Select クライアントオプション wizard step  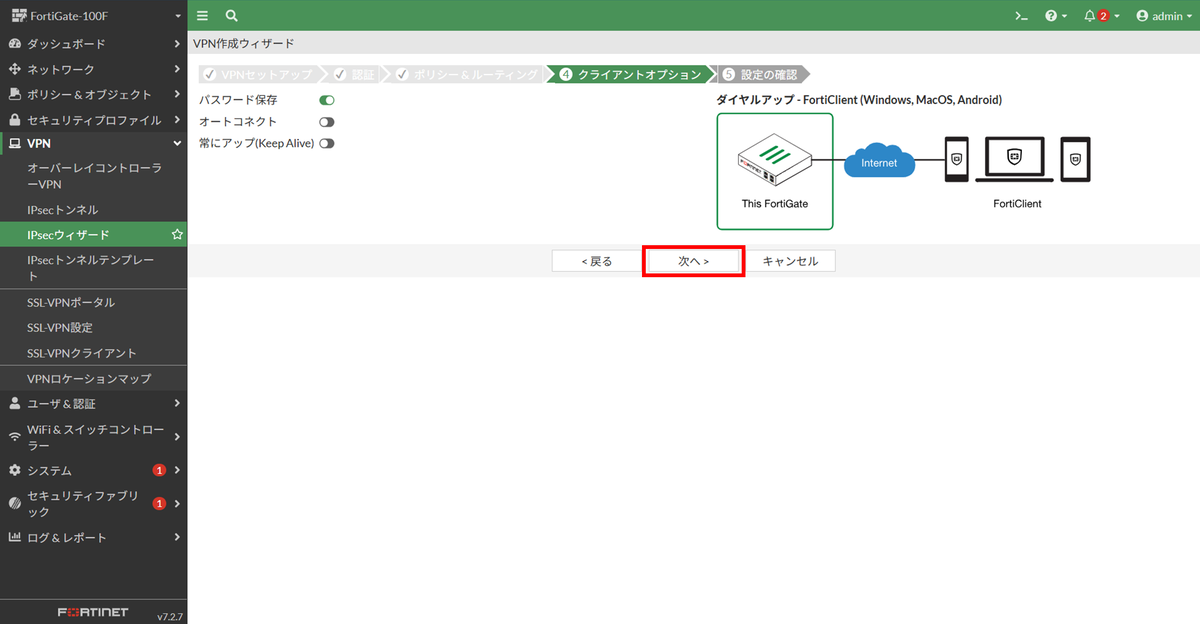(632, 75)
